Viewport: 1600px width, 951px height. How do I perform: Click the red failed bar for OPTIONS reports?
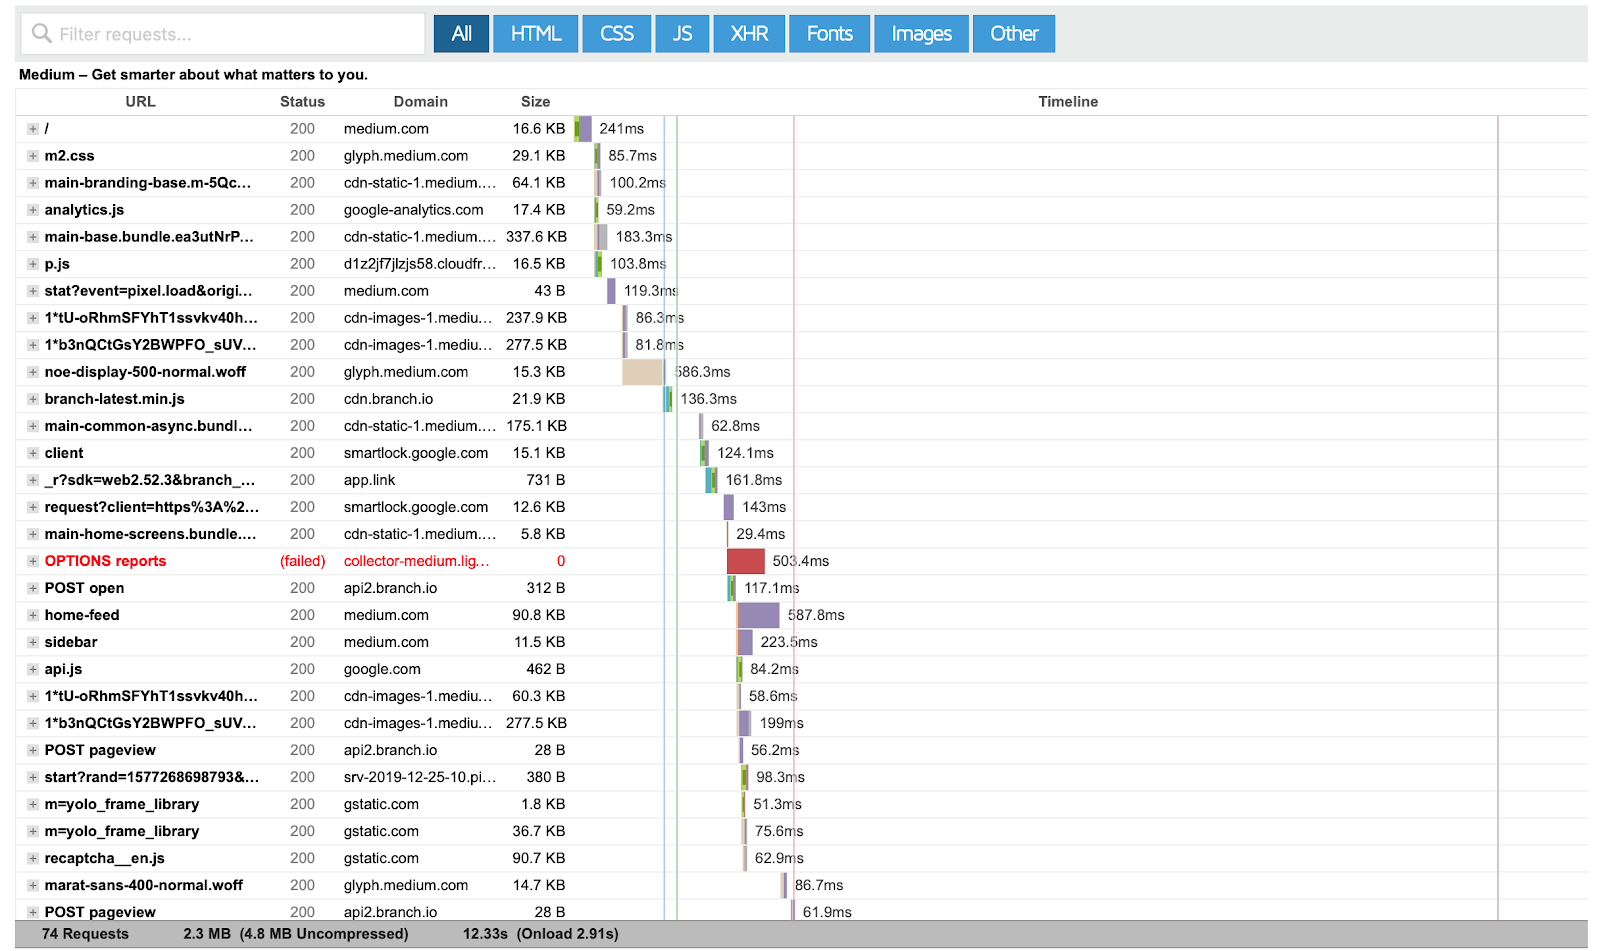coord(746,561)
